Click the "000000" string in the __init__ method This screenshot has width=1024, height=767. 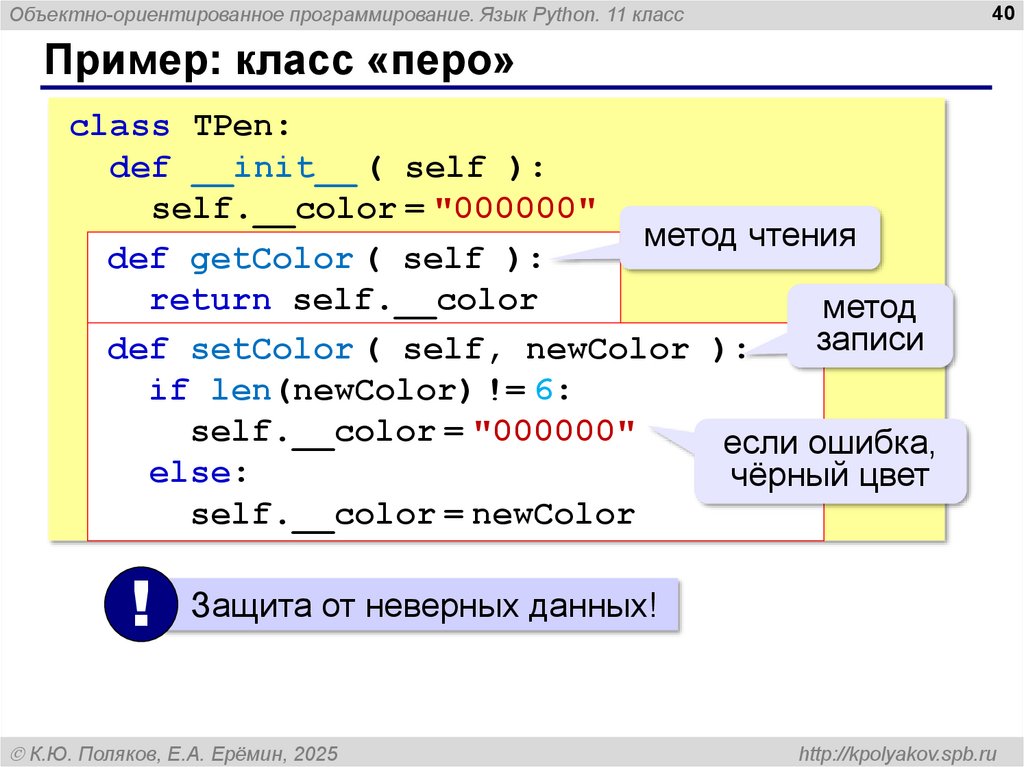point(514,209)
